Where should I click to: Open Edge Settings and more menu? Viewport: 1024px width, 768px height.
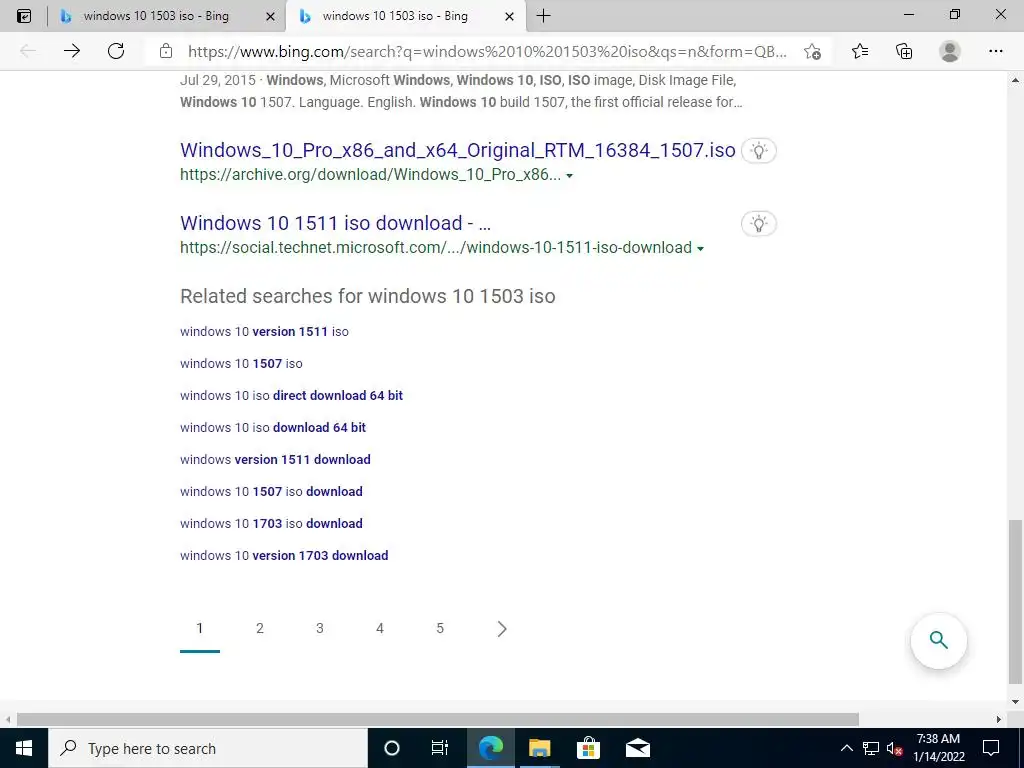click(x=995, y=51)
